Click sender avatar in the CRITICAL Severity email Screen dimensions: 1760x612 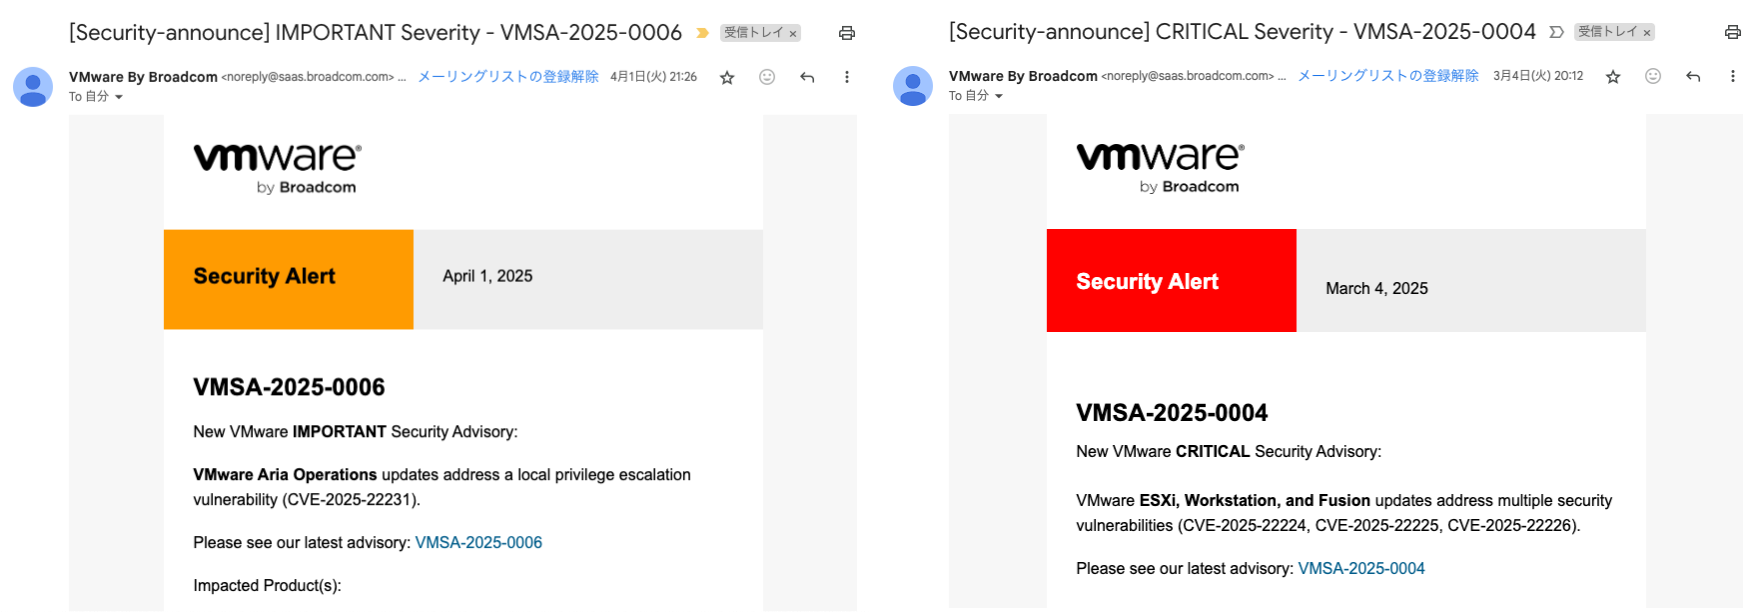pos(913,87)
